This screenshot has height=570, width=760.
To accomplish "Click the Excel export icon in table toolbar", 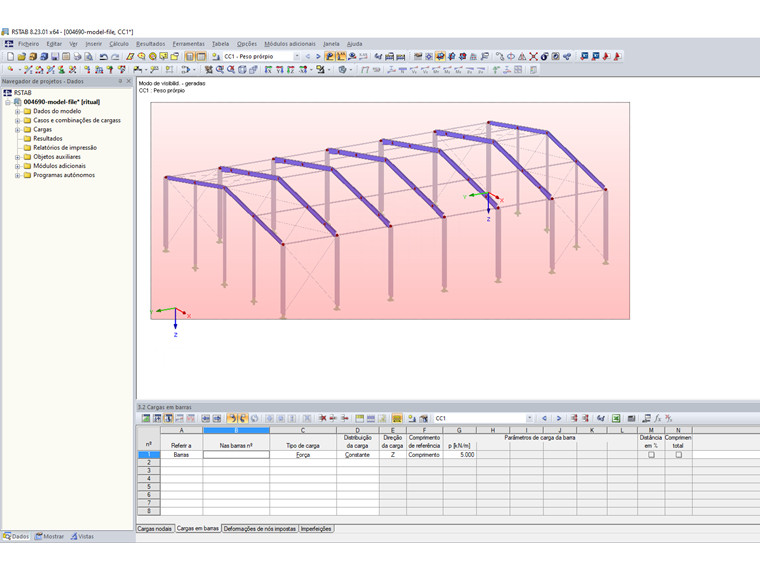I will [x=616, y=418].
